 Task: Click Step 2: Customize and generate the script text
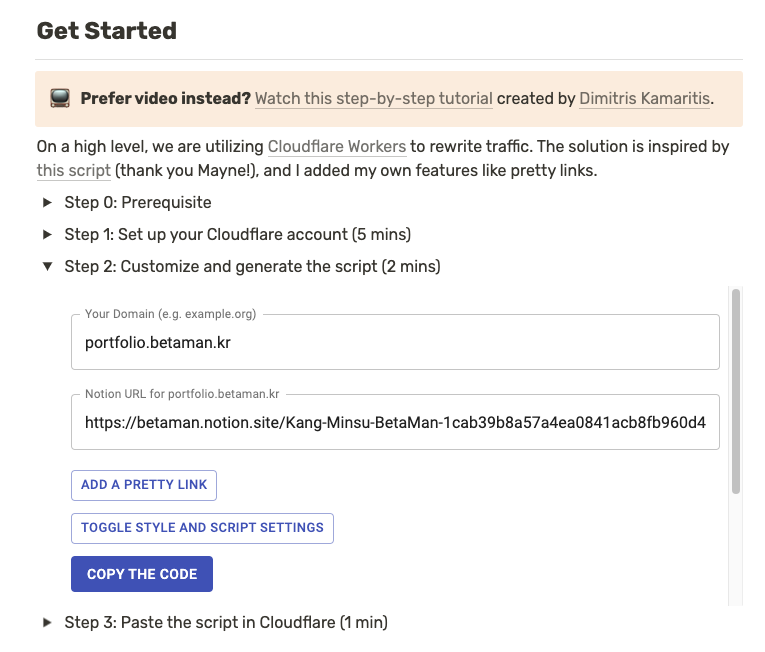(252, 267)
